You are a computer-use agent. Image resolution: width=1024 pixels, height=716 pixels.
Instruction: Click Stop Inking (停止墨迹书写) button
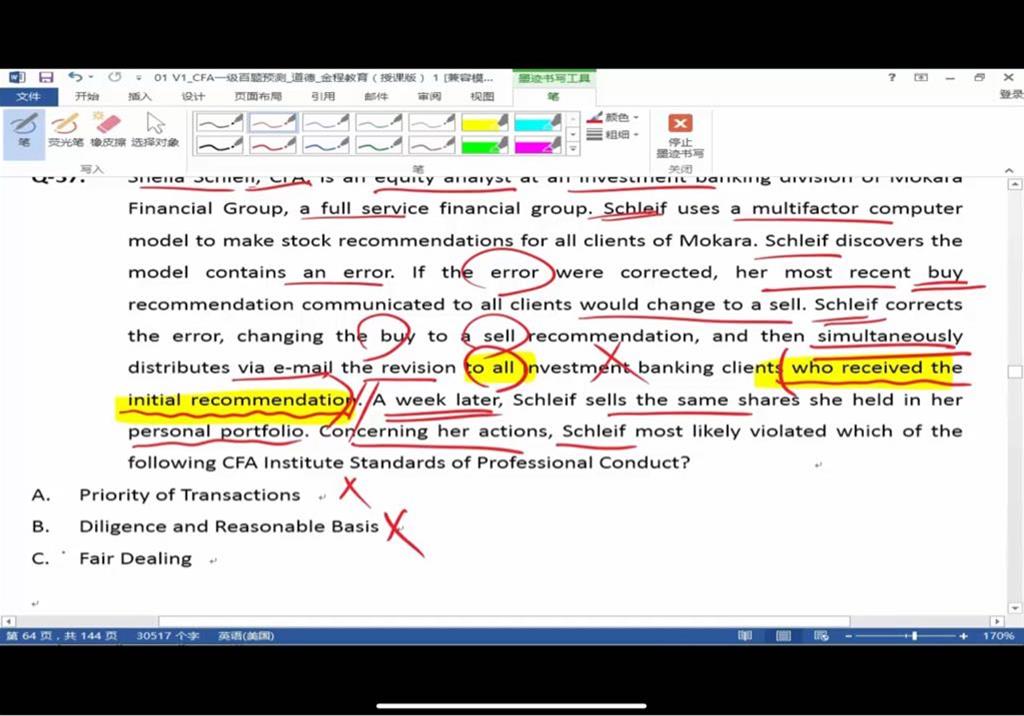tap(680, 136)
